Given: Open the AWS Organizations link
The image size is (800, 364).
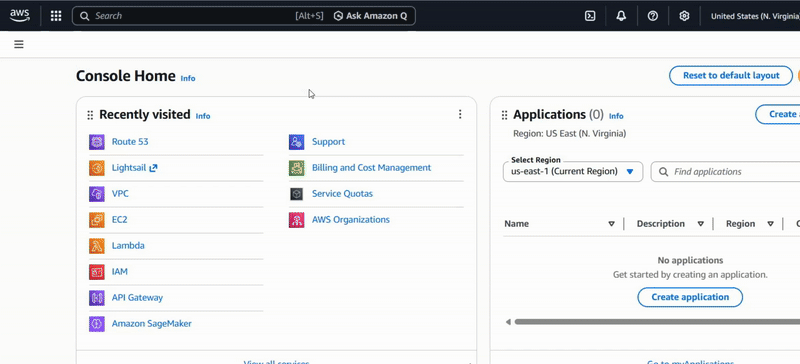Looking at the screenshot, I should point(351,220).
